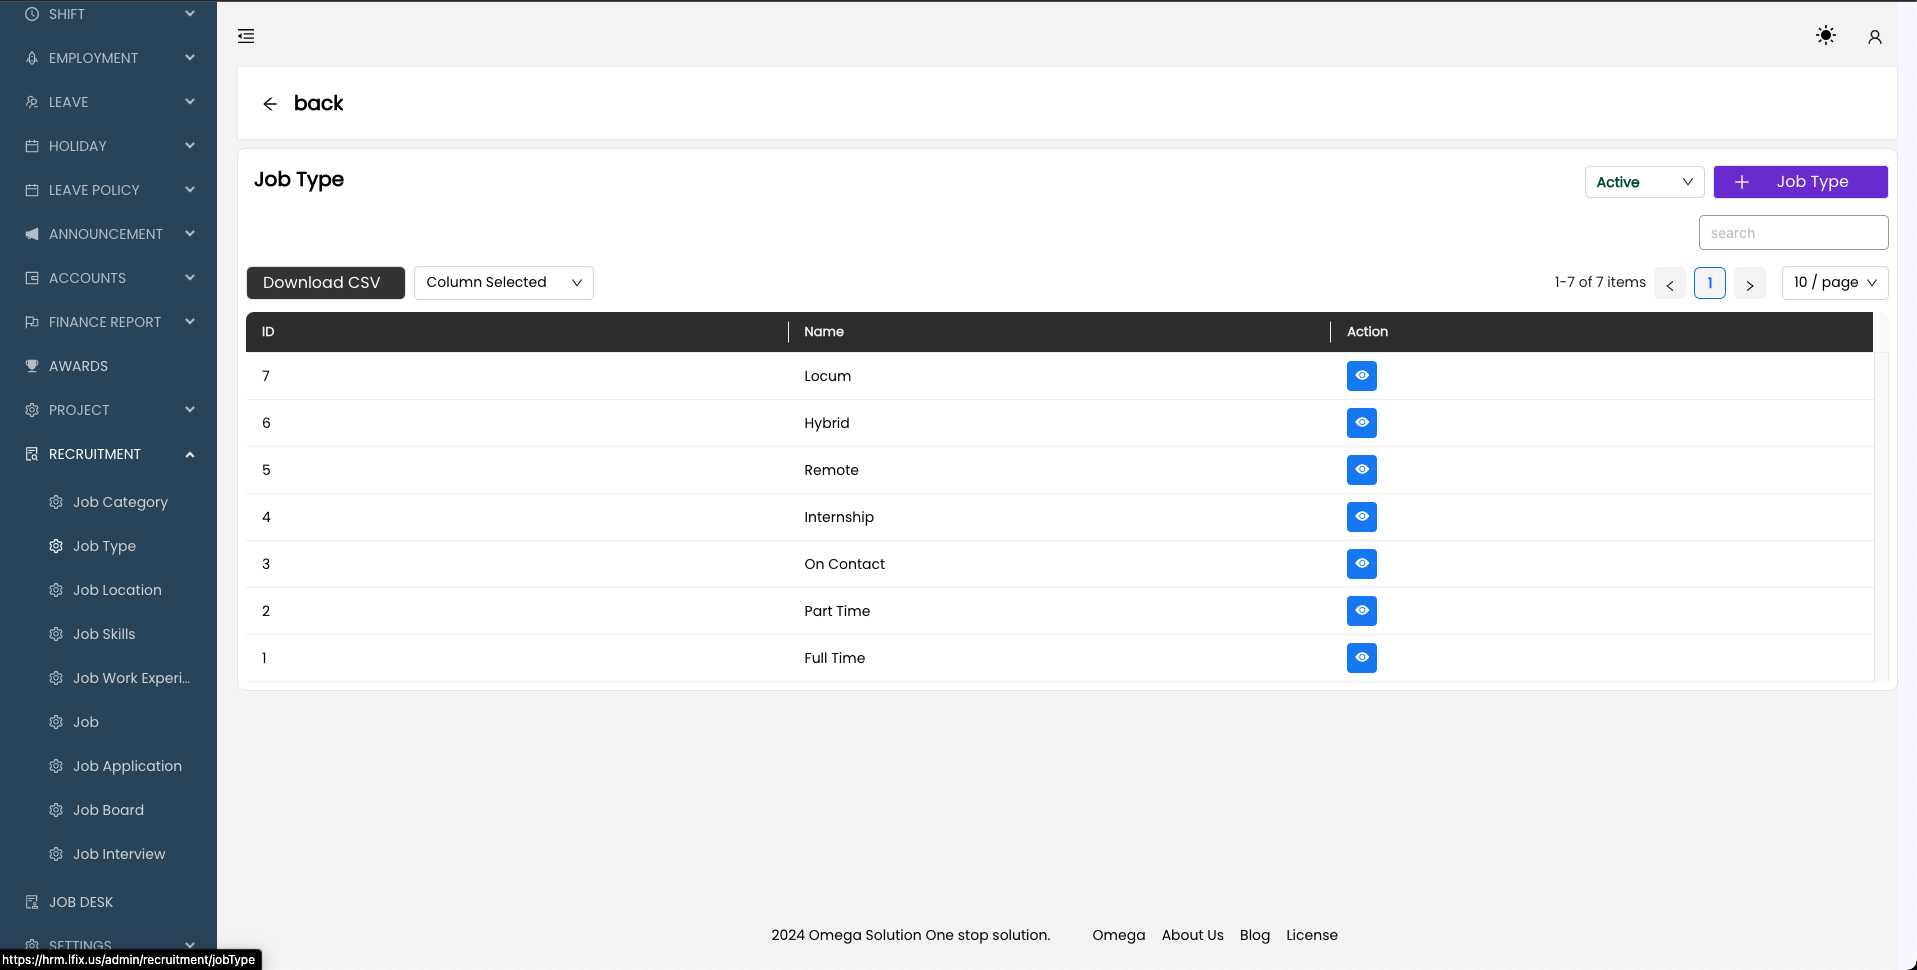Collapse the sidebar using the hamburger icon

(x=246, y=36)
